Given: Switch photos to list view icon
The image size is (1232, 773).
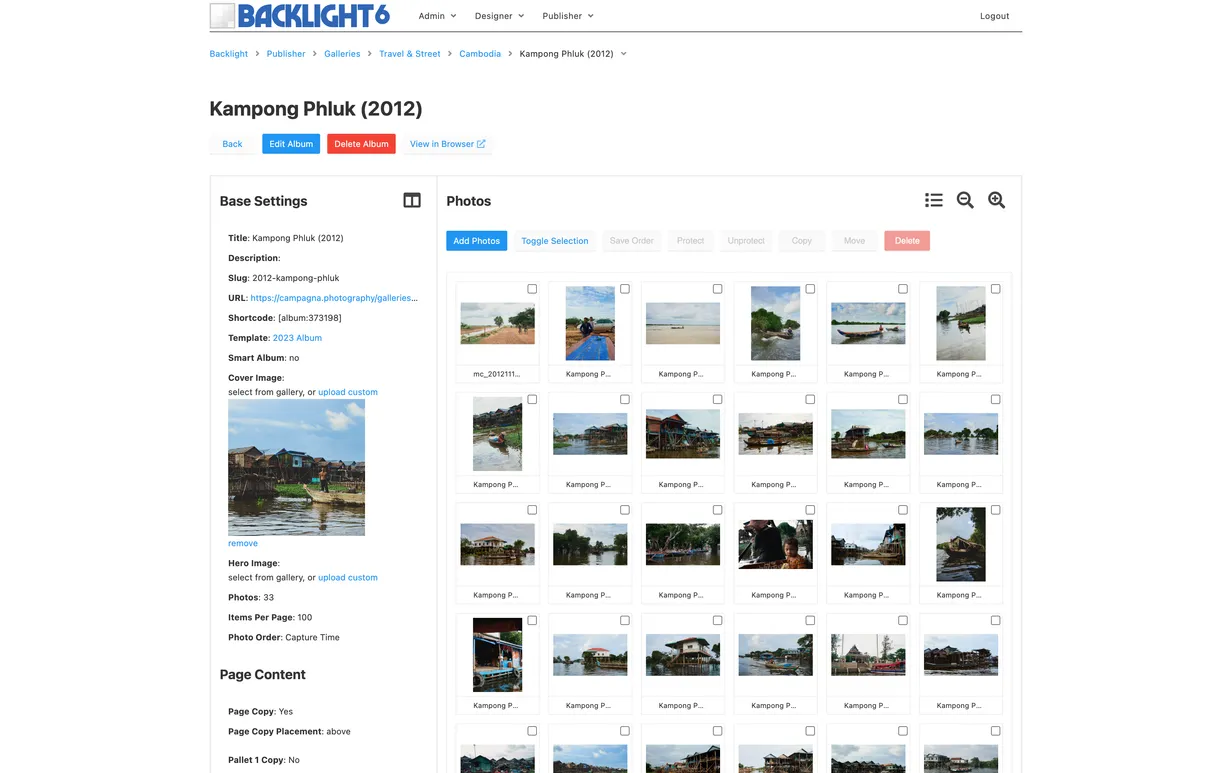Looking at the screenshot, I should (934, 200).
